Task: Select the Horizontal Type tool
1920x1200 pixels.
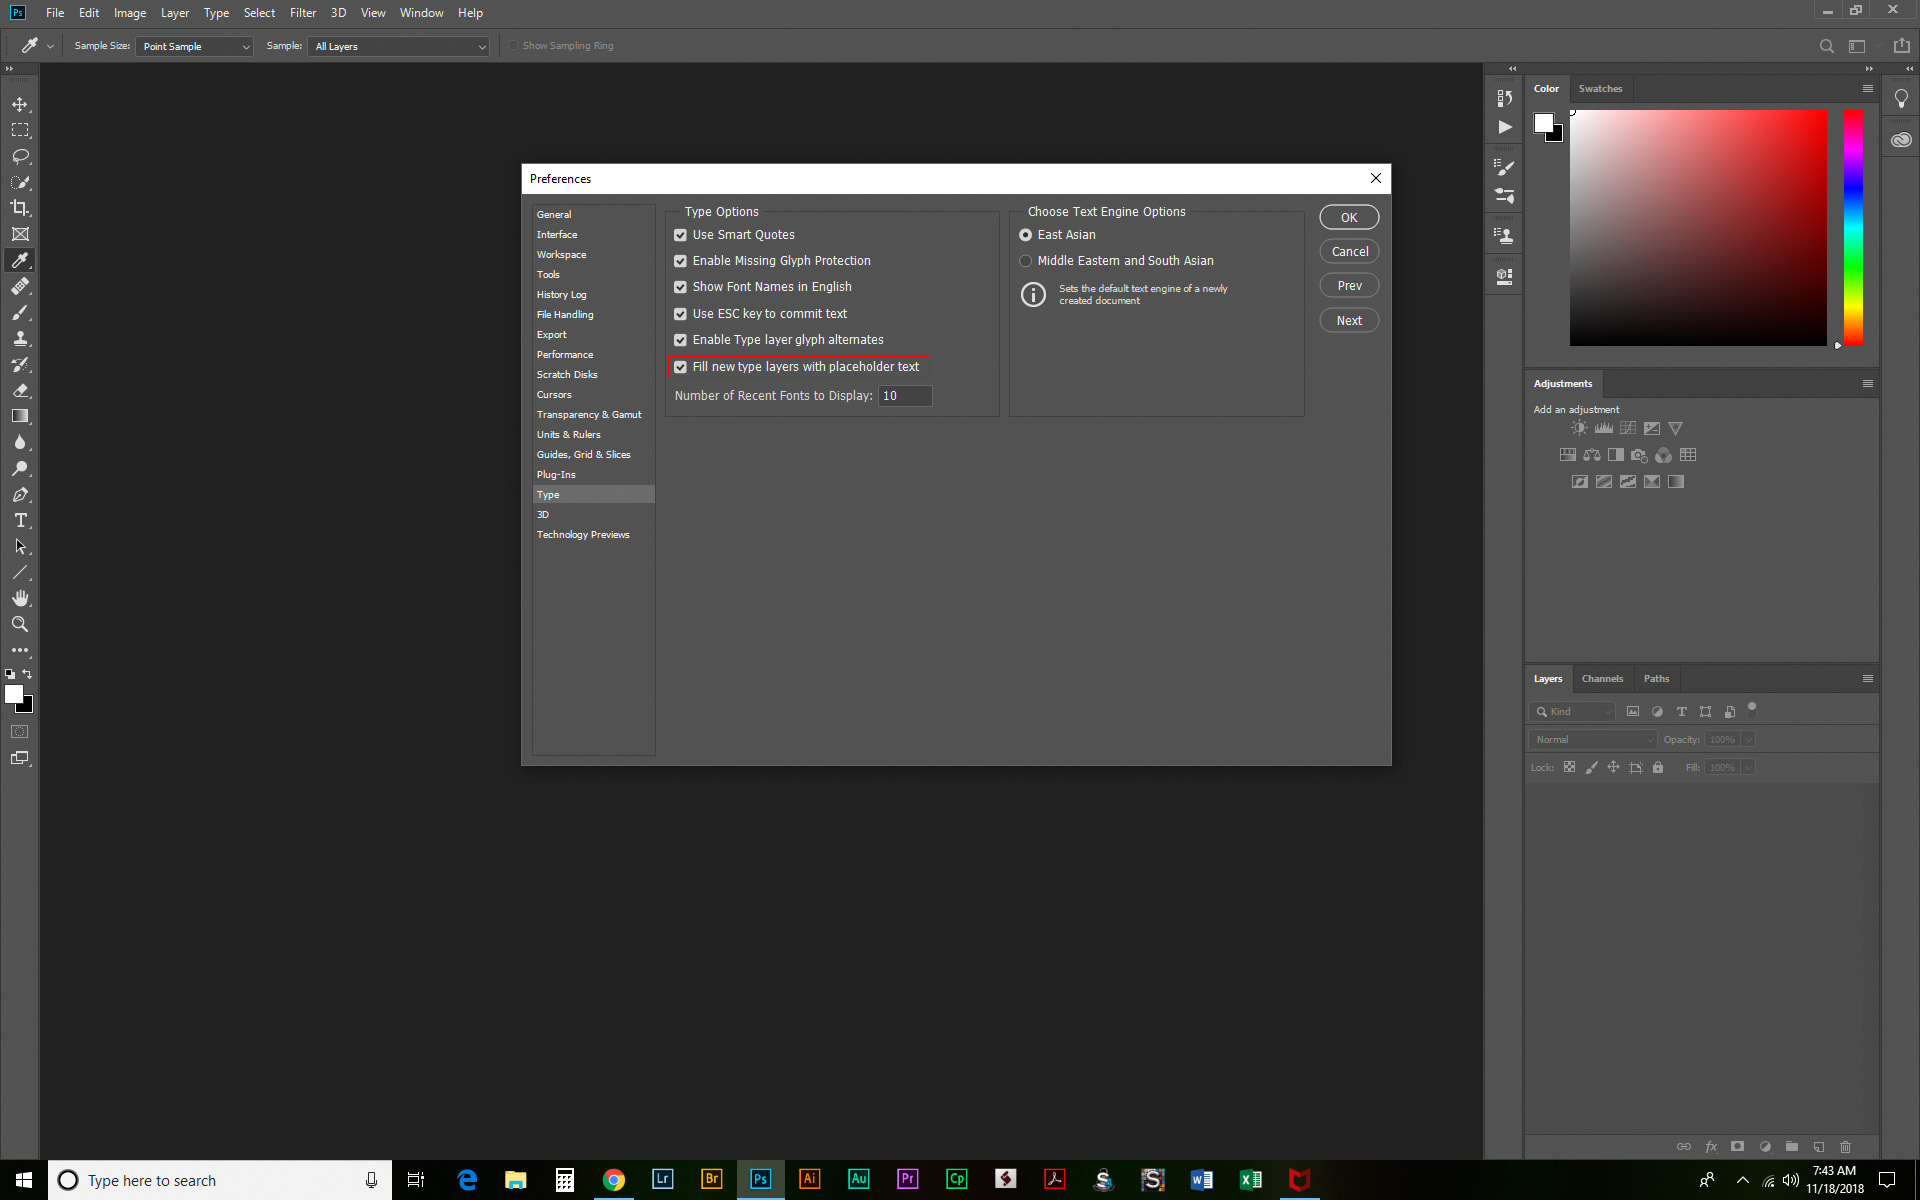Action: point(20,520)
